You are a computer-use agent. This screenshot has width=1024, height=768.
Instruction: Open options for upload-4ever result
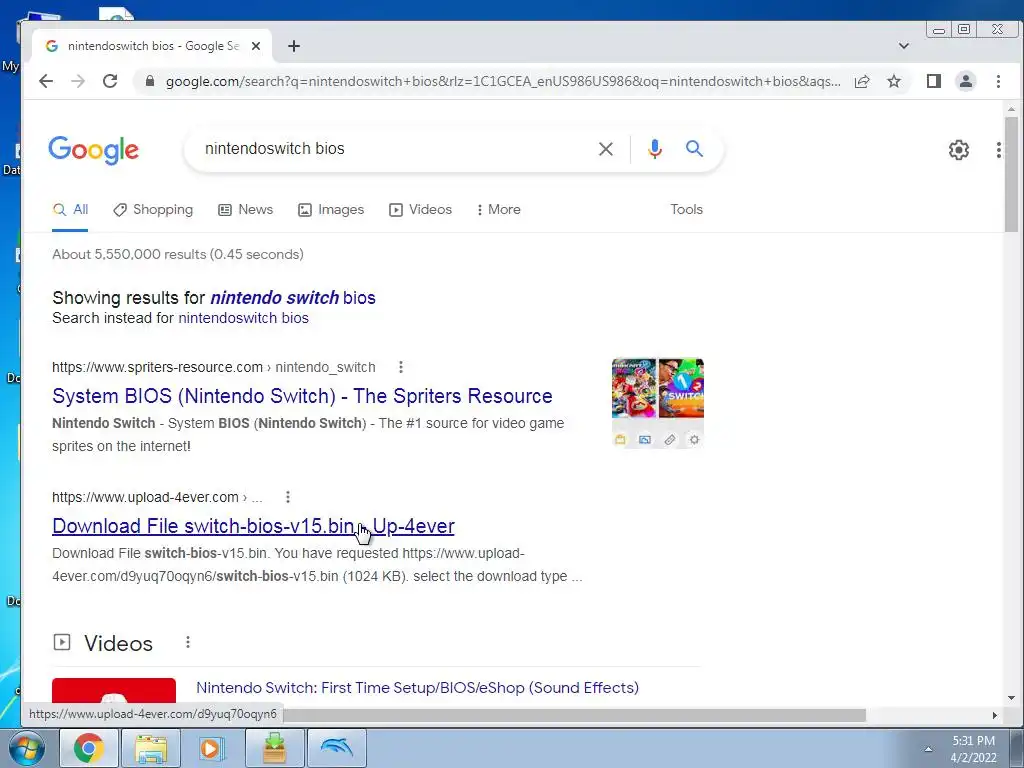point(288,497)
